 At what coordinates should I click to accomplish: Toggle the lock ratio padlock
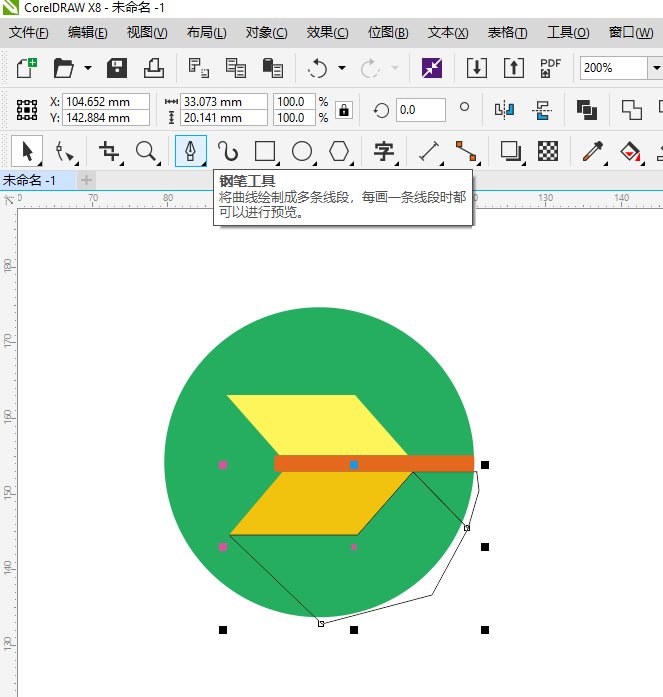(x=344, y=110)
